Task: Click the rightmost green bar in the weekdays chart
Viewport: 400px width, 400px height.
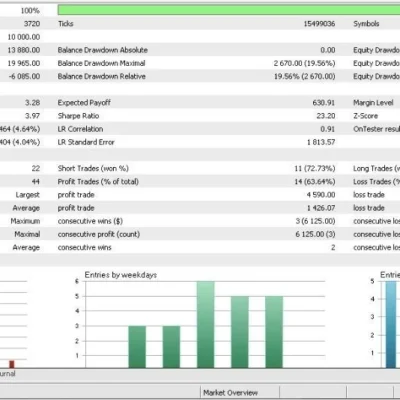Action: [274, 332]
